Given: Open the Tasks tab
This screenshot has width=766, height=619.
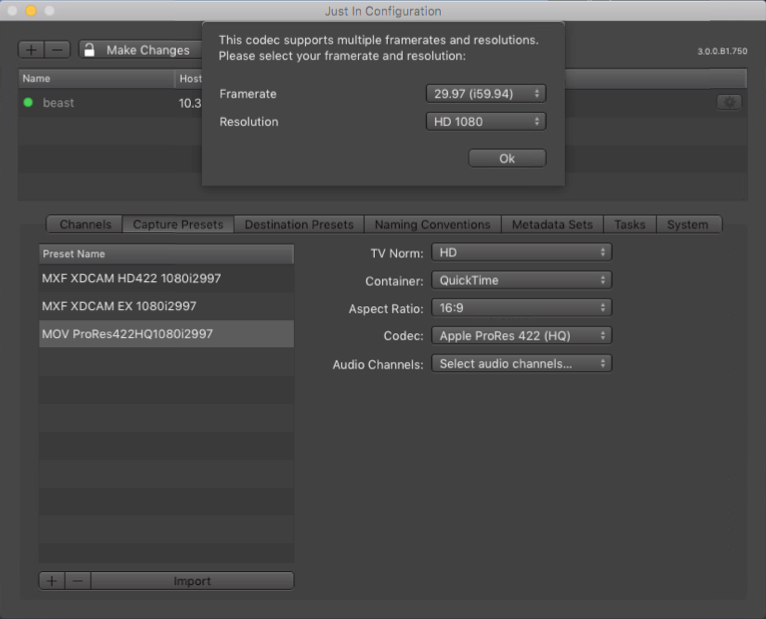Looking at the screenshot, I should 630,224.
